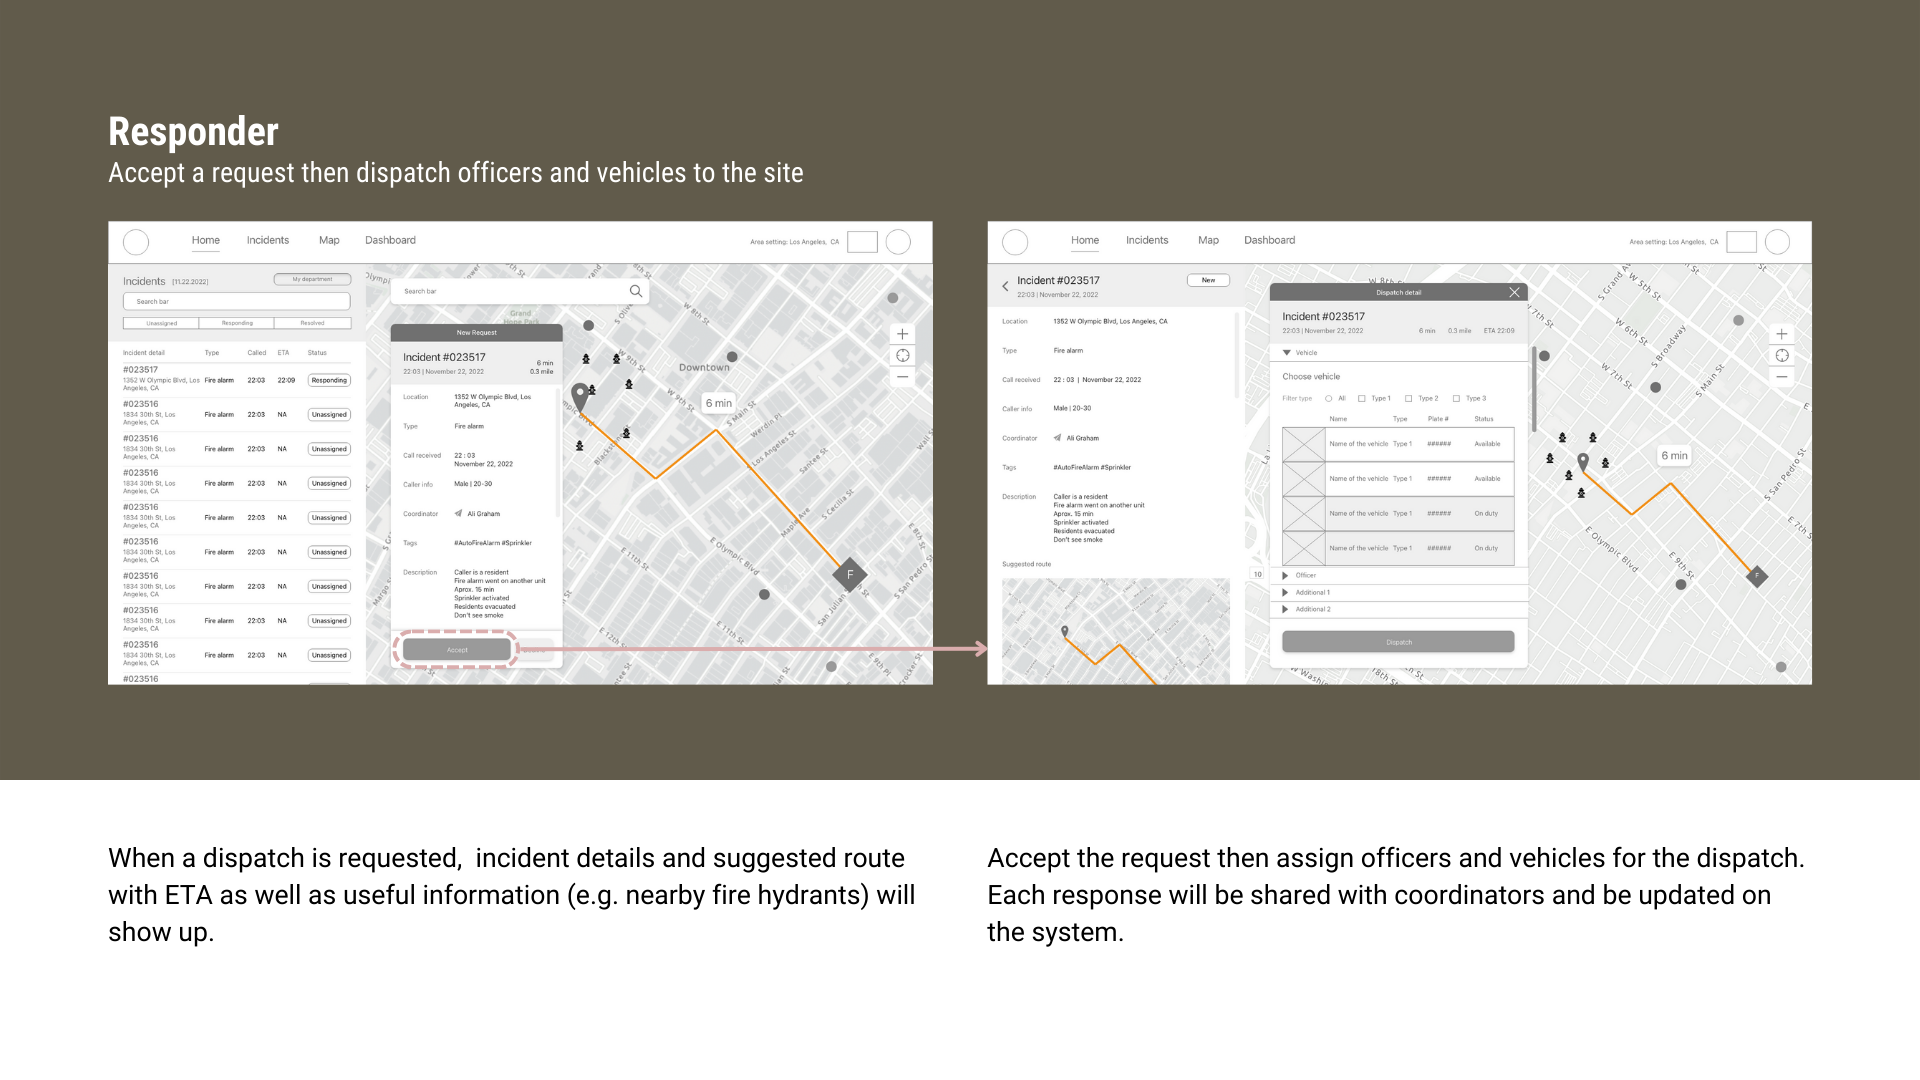Expand the Additional 2 section

tap(1285, 609)
